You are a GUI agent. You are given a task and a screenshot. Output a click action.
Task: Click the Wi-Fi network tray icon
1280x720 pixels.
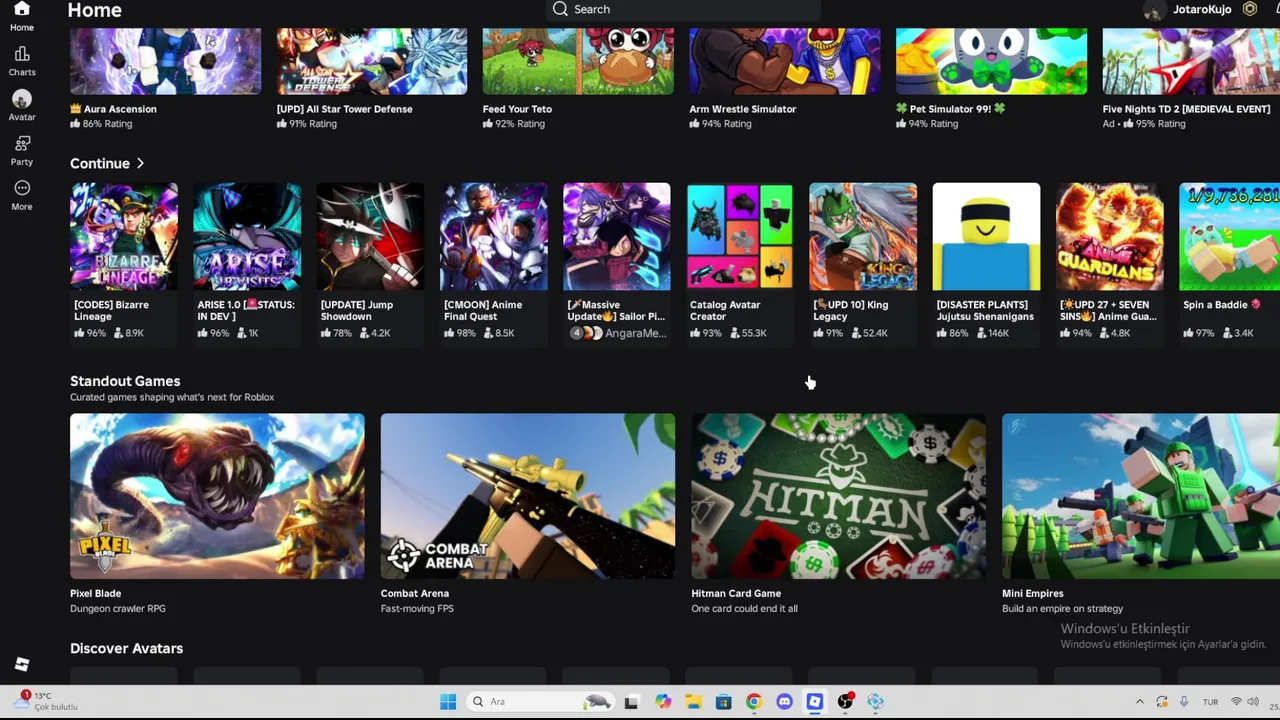1237,702
